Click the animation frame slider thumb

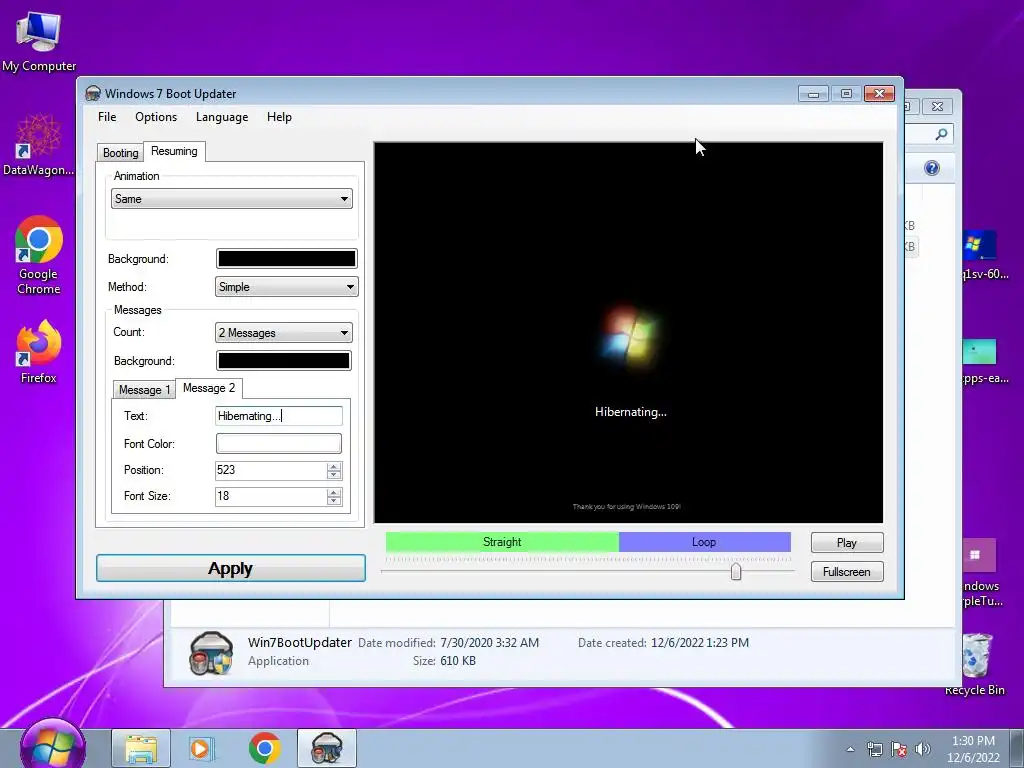click(736, 571)
